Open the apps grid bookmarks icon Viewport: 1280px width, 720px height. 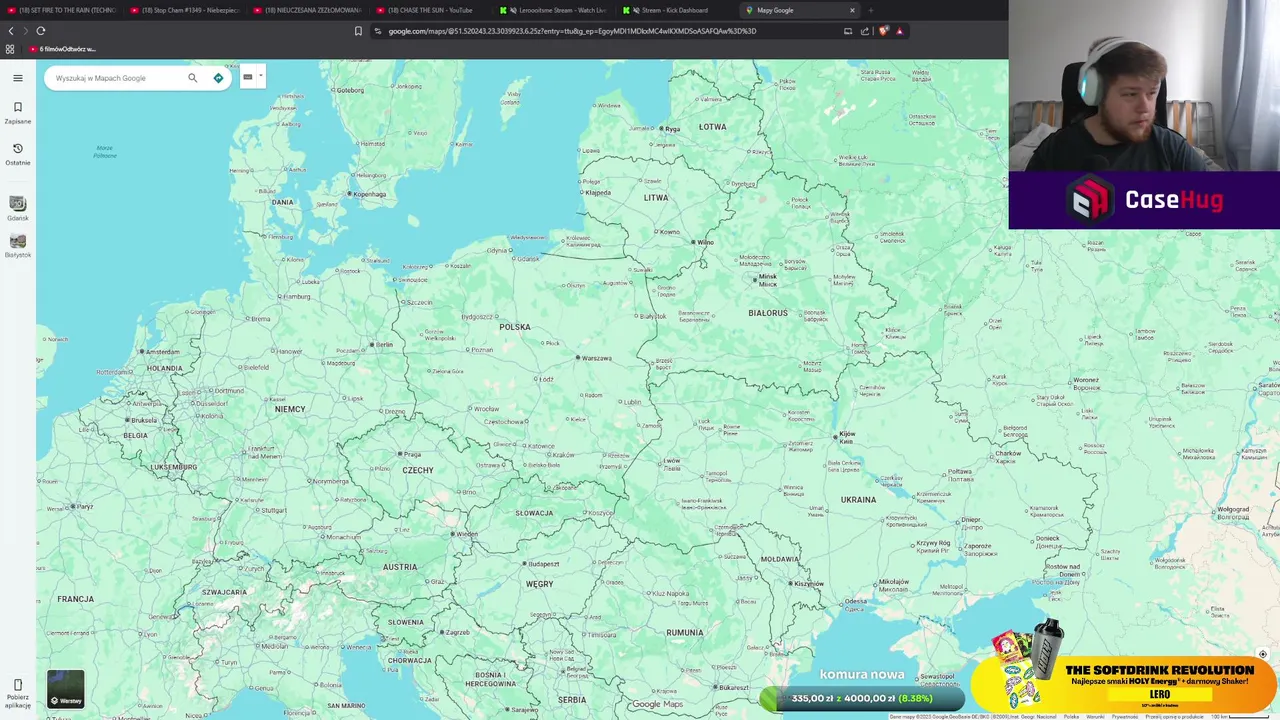(10, 49)
